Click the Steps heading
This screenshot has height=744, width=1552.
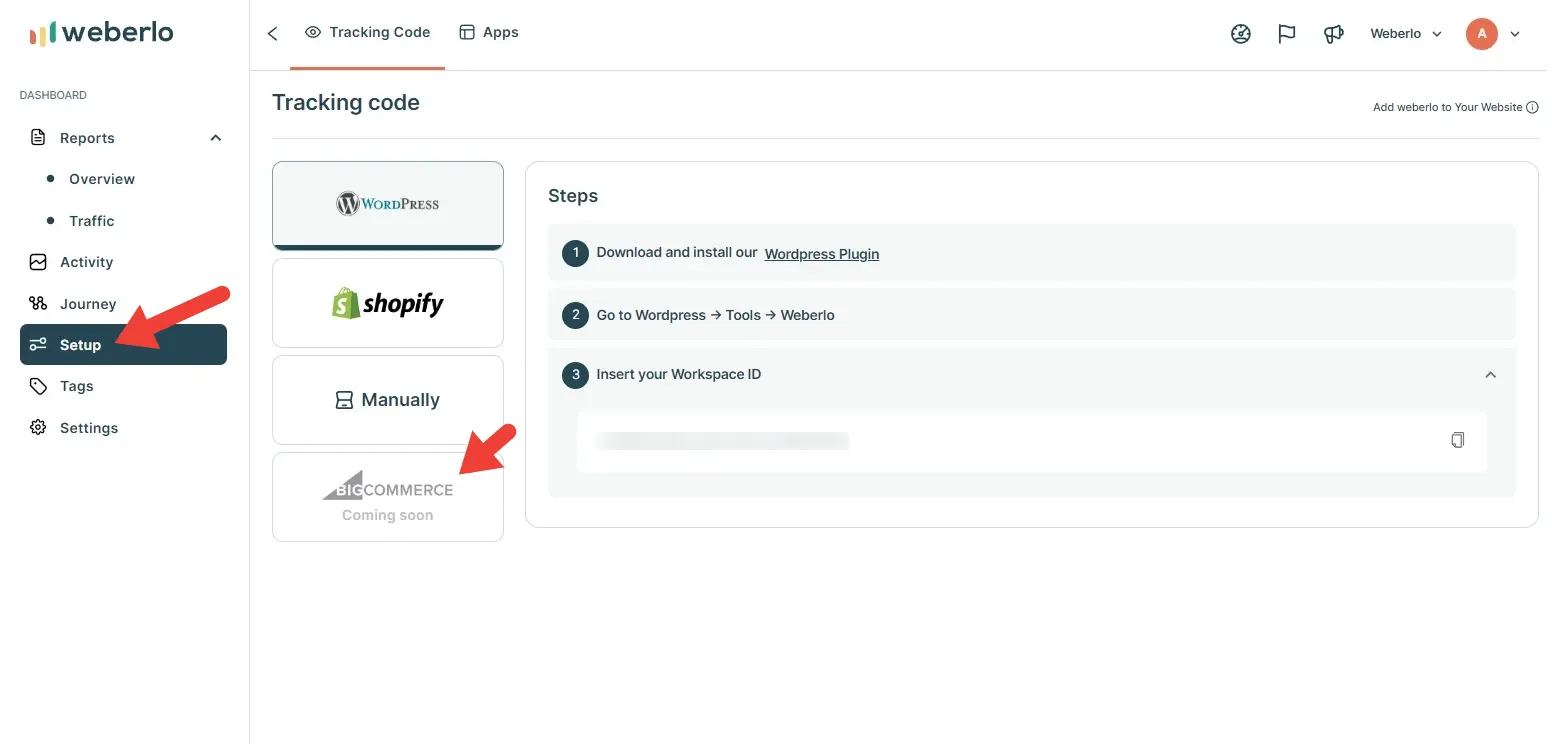pos(573,196)
